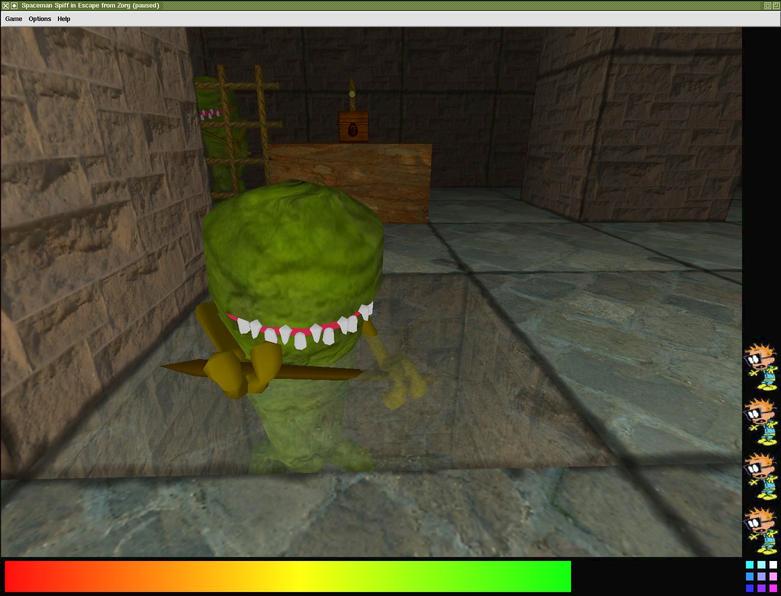Select the bright cyan inventory square
Screen dimensions: 781x596
tap(750, 565)
